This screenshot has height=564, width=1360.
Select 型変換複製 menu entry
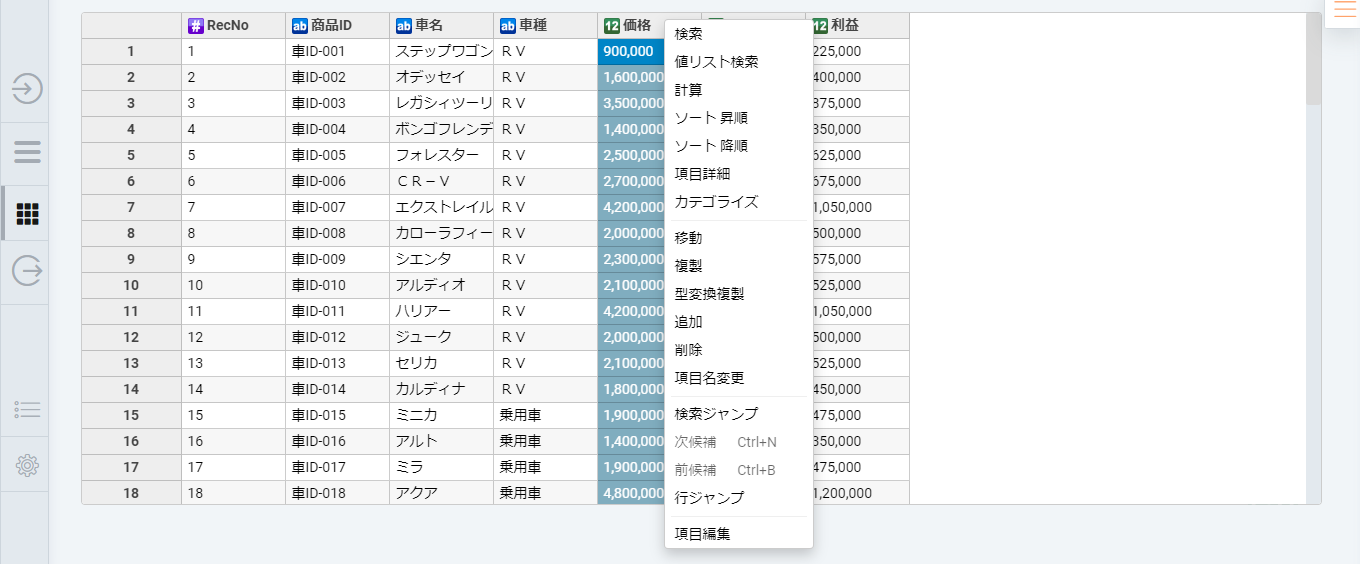[739, 294]
